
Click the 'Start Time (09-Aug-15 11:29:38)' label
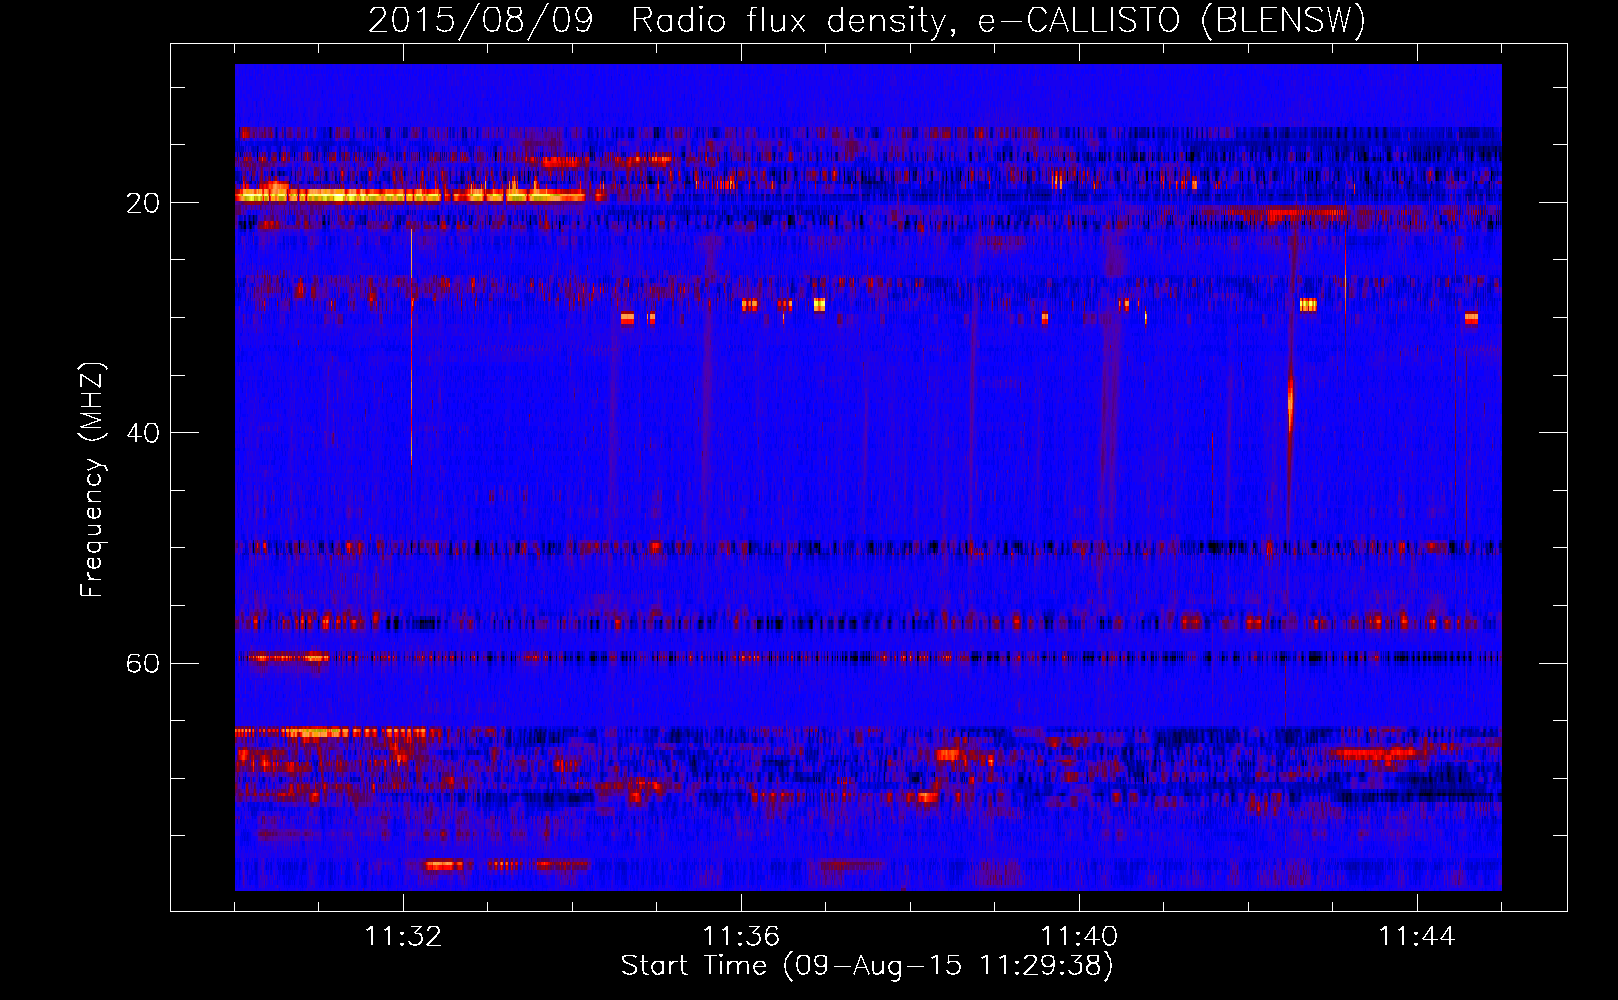coord(867,966)
